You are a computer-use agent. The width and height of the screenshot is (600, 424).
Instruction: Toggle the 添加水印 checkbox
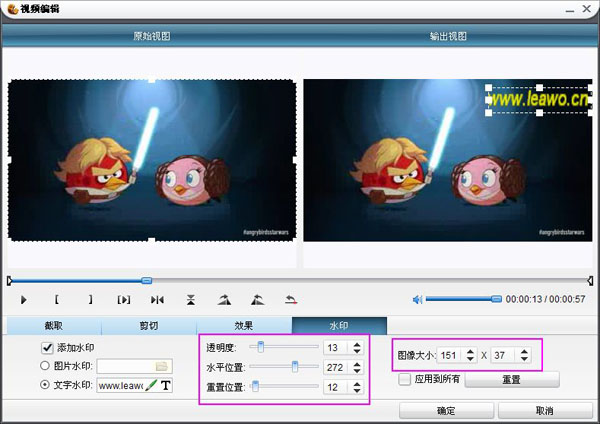tap(47, 348)
